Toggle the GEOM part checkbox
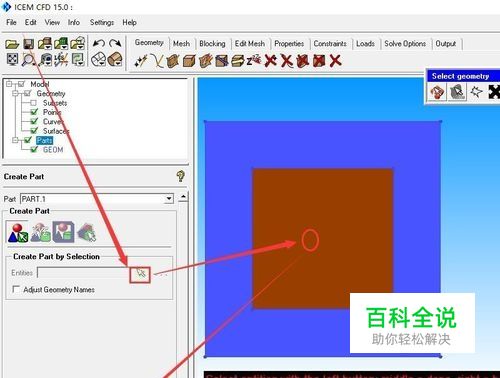The width and height of the screenshot is (500, 378). click(34, 149)
